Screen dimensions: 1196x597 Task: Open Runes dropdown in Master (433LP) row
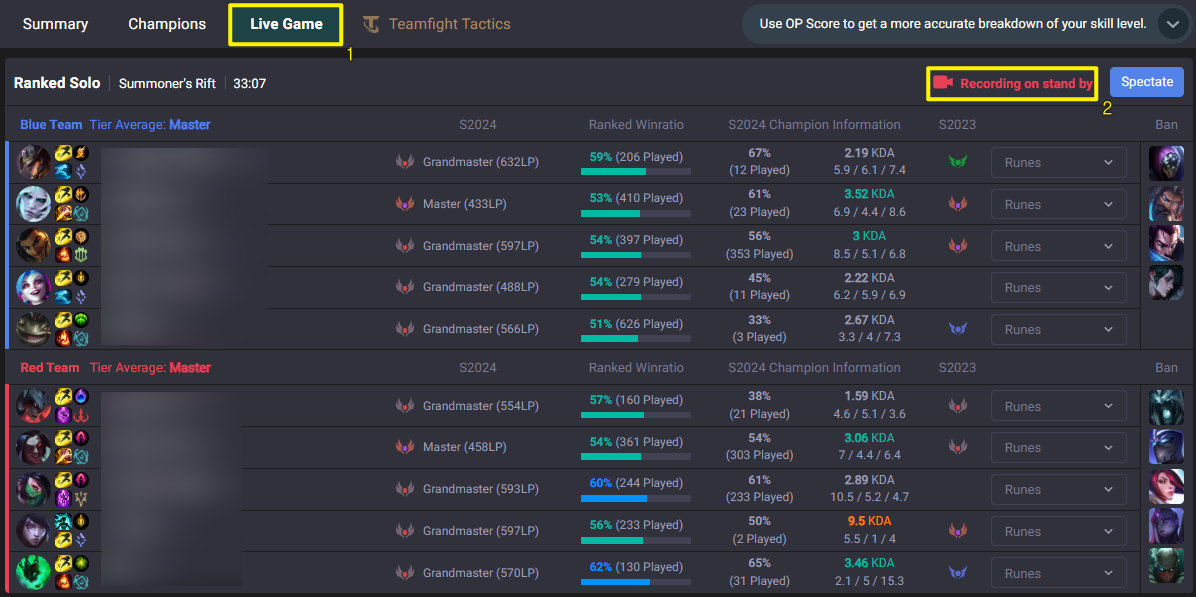tap(1059, 204)
